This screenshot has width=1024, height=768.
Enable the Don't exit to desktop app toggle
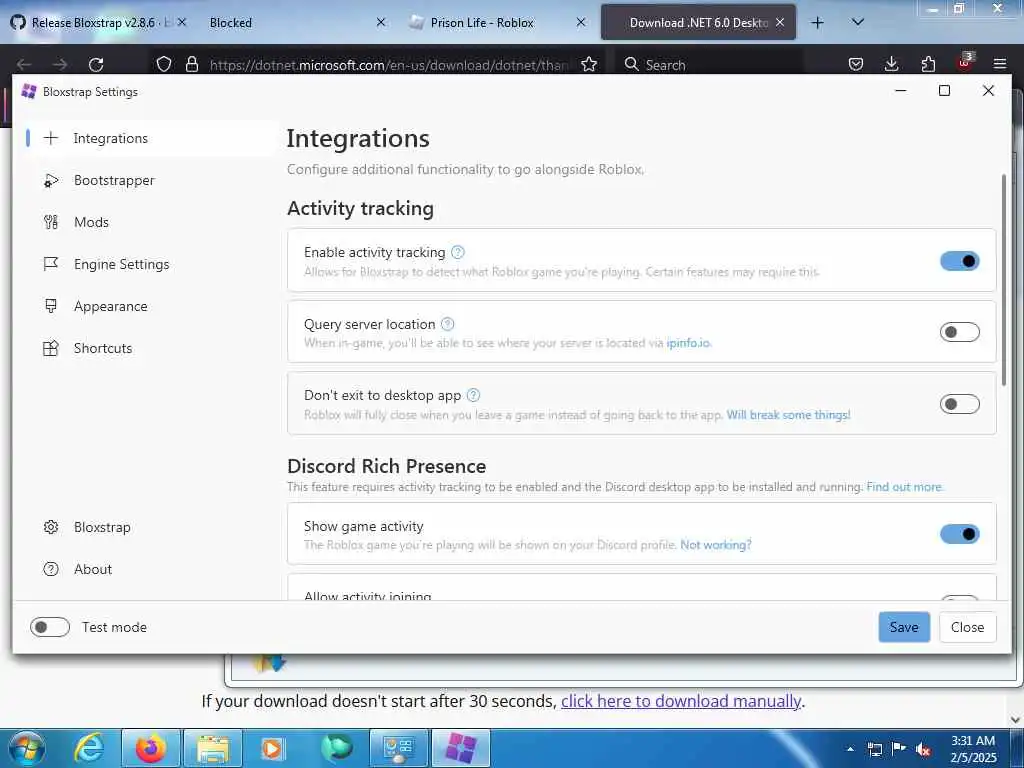click(x=959, y=404)
